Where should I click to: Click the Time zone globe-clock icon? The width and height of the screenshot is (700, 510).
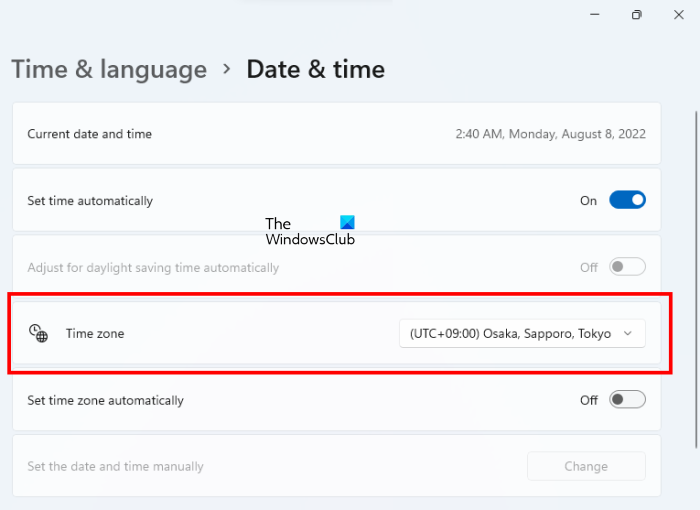pos(38,333)
